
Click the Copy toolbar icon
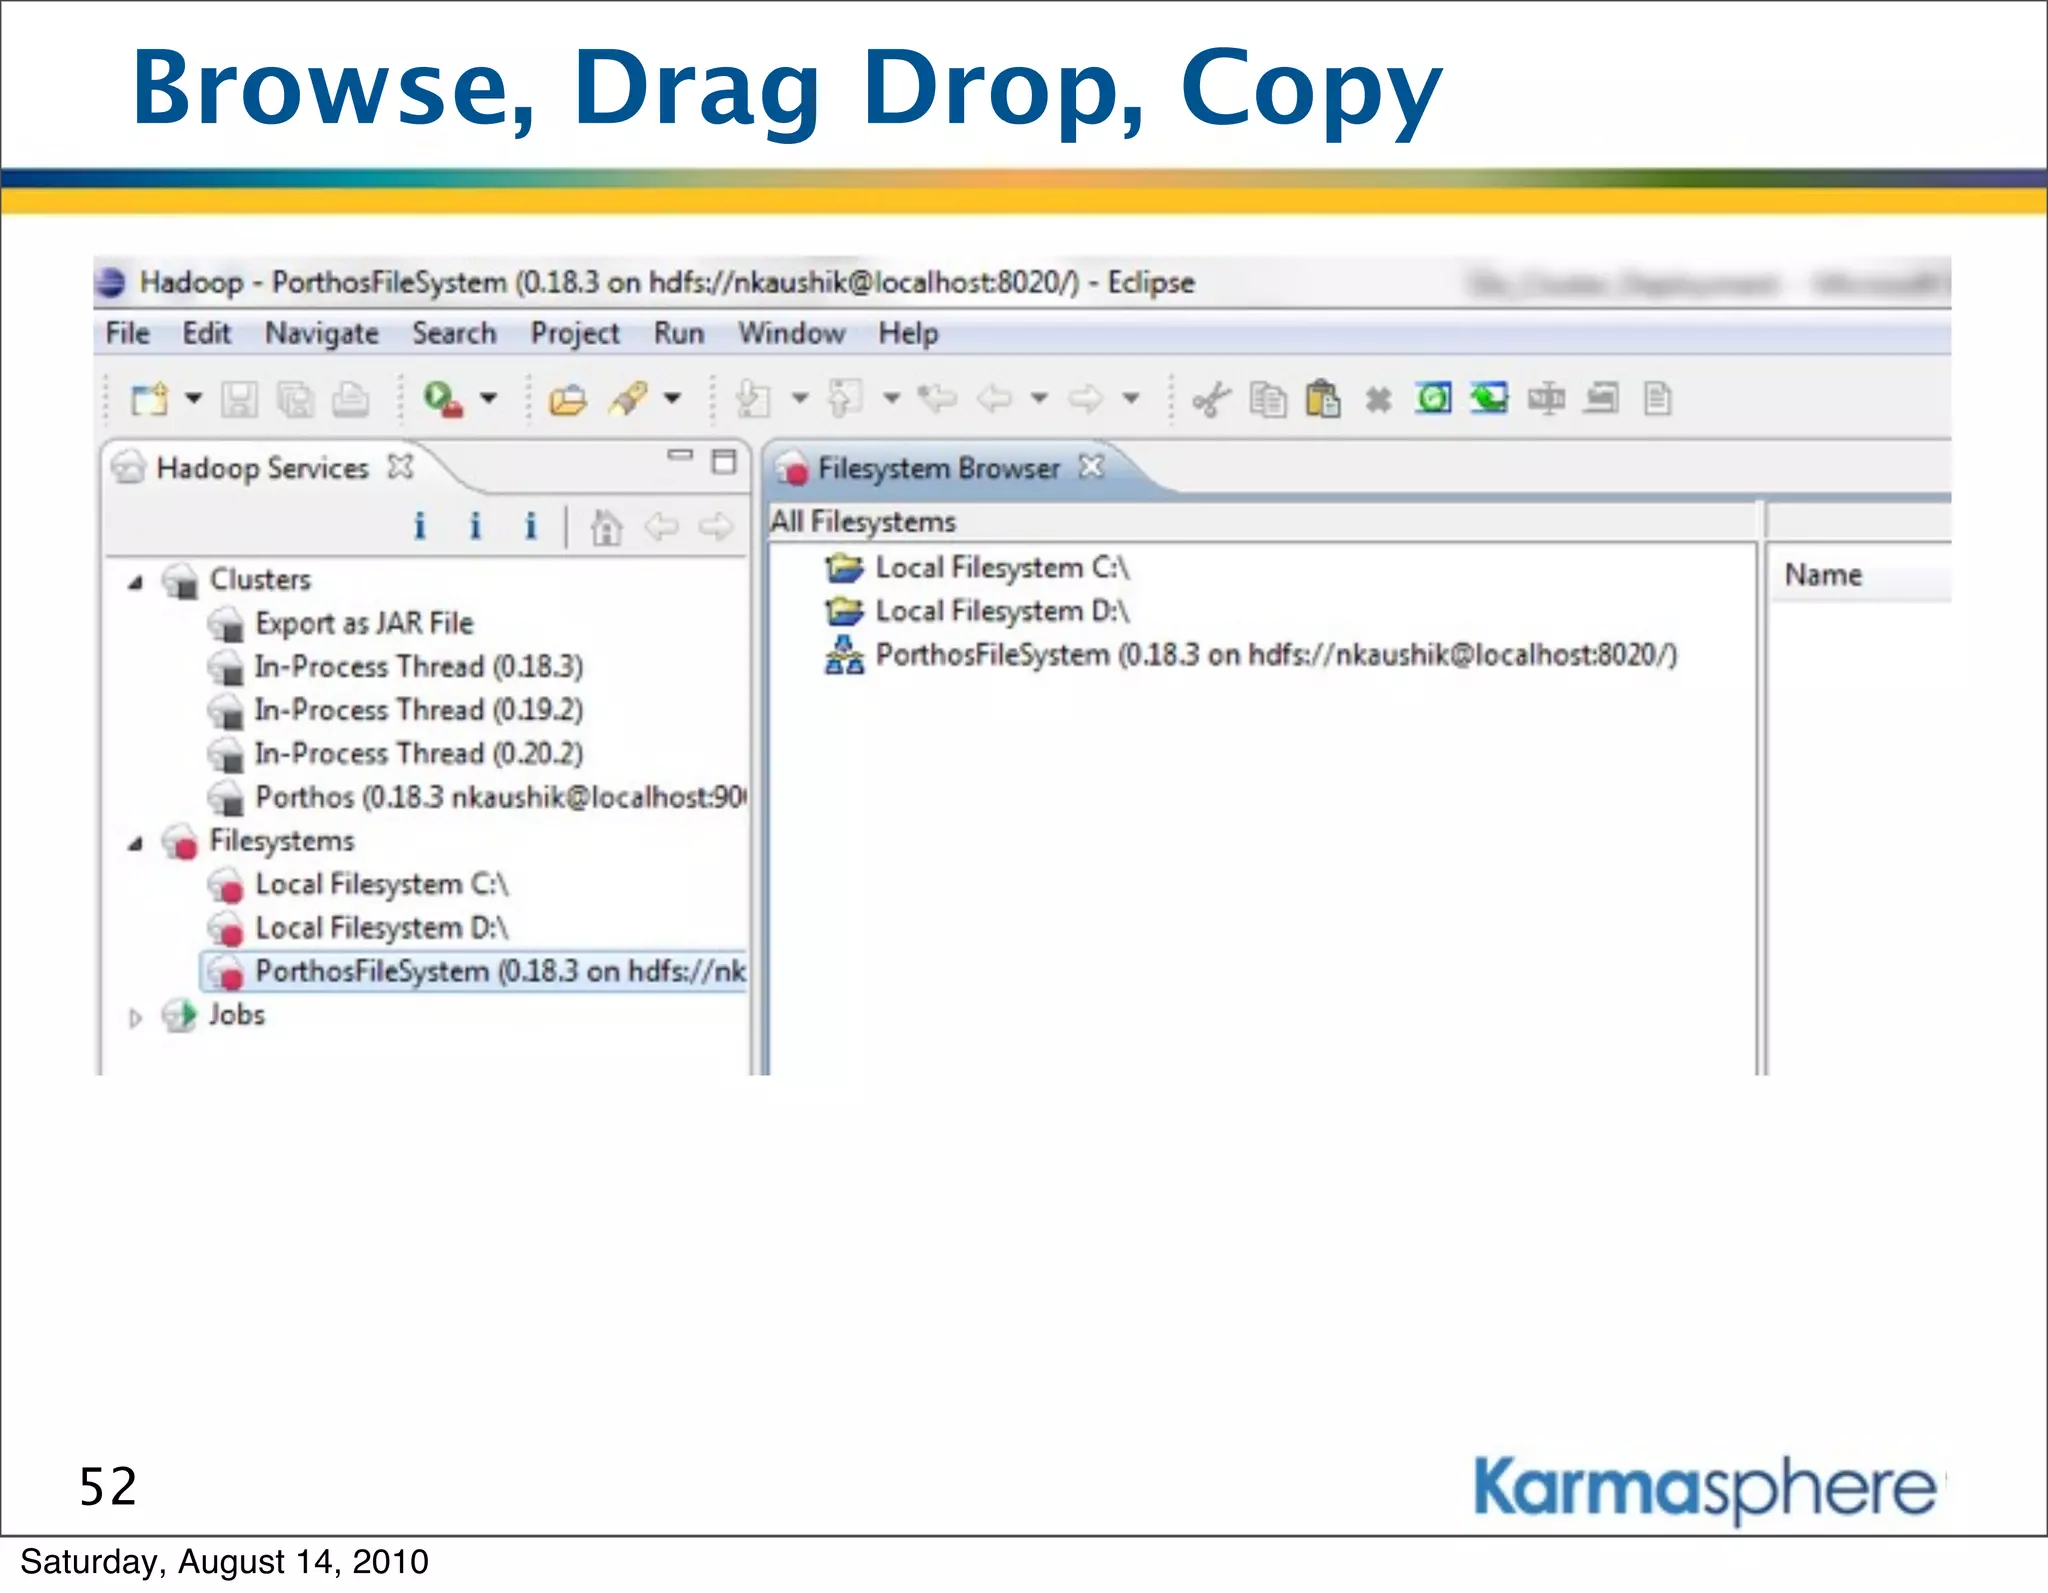(x=1268, y=400)
